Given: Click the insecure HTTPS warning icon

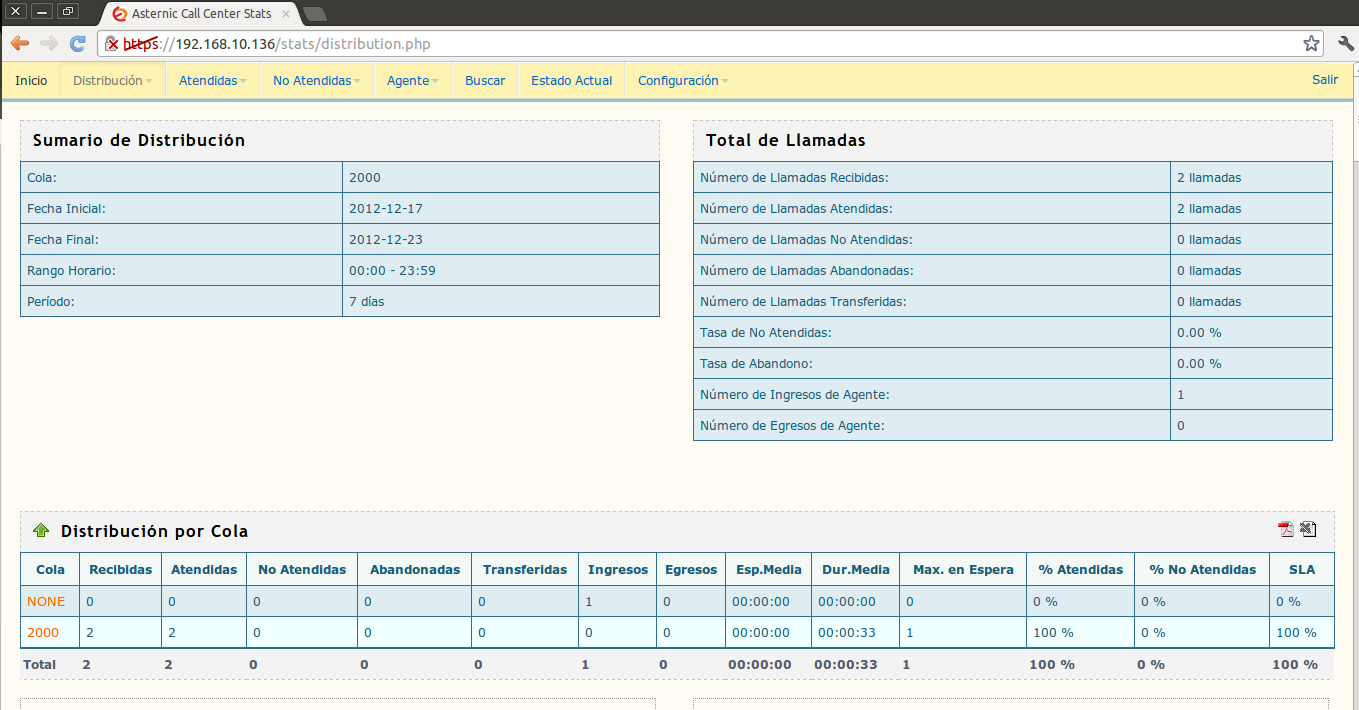Looking at the screenshot, I should click(112, 44).
